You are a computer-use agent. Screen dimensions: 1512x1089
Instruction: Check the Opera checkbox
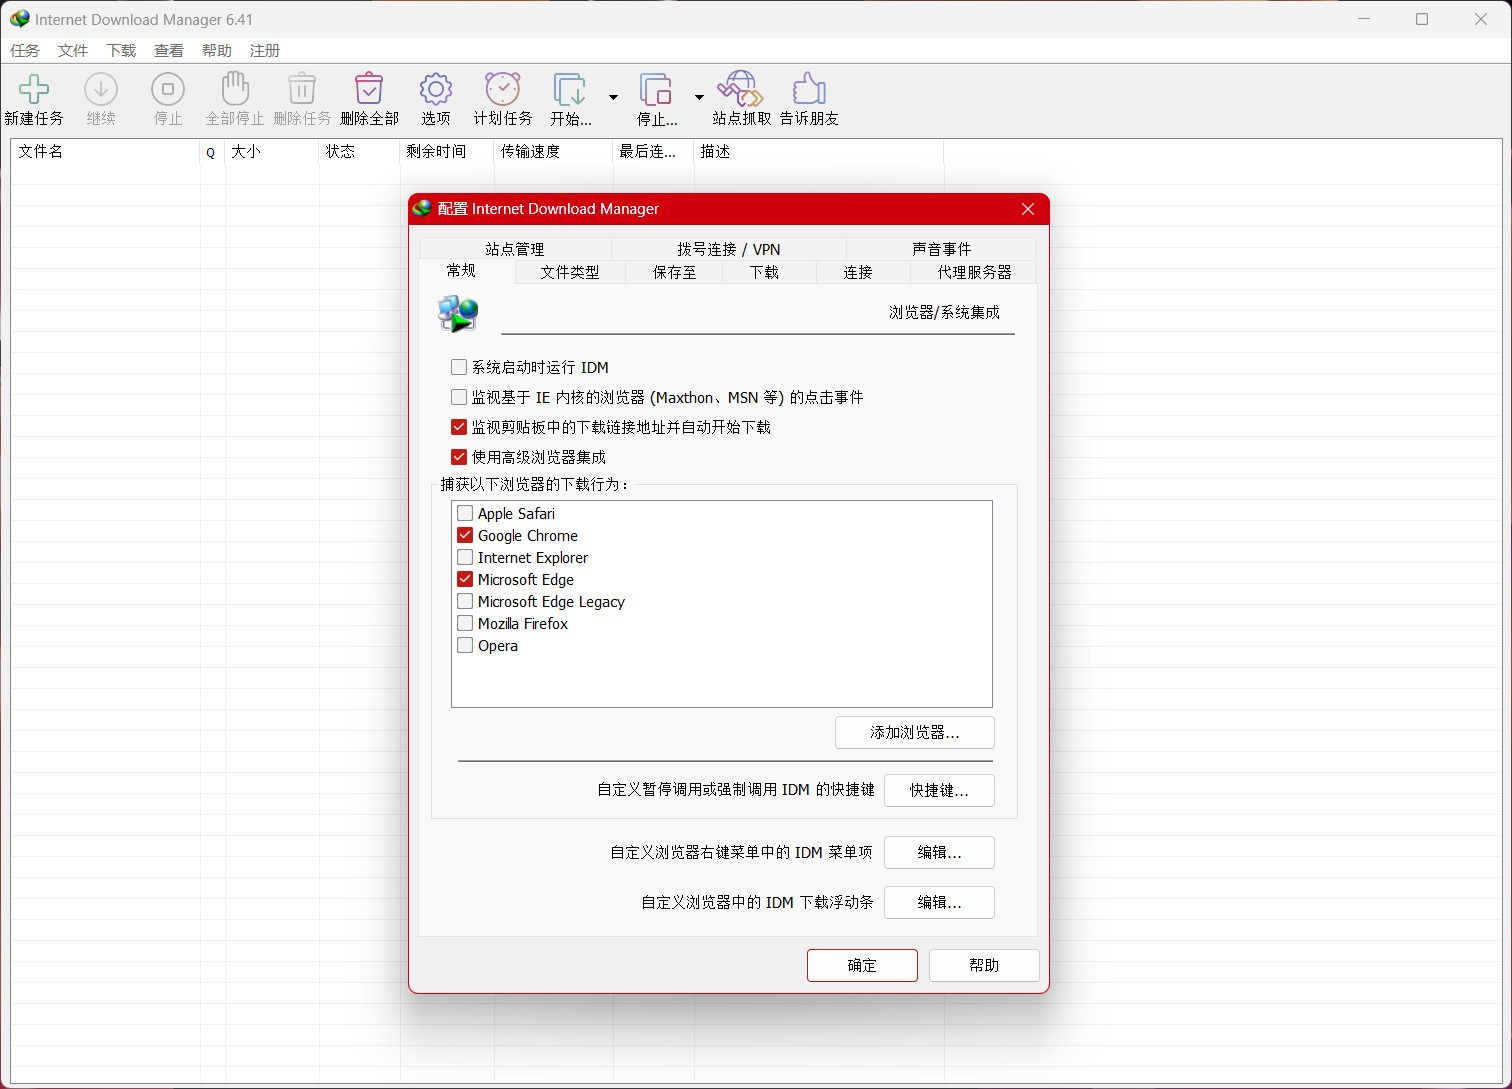[x=465, y=645]
